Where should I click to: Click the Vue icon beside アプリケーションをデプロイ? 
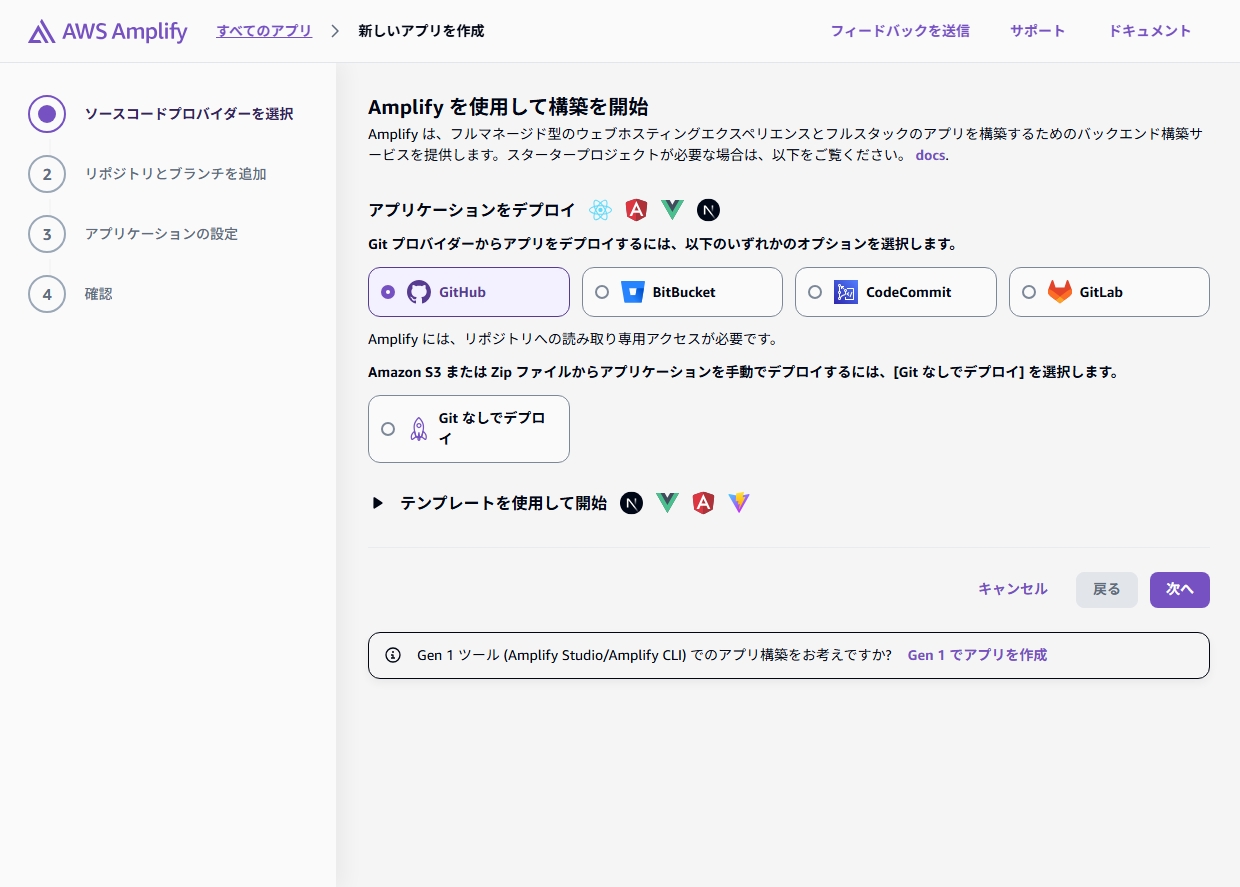pos(673,210)
